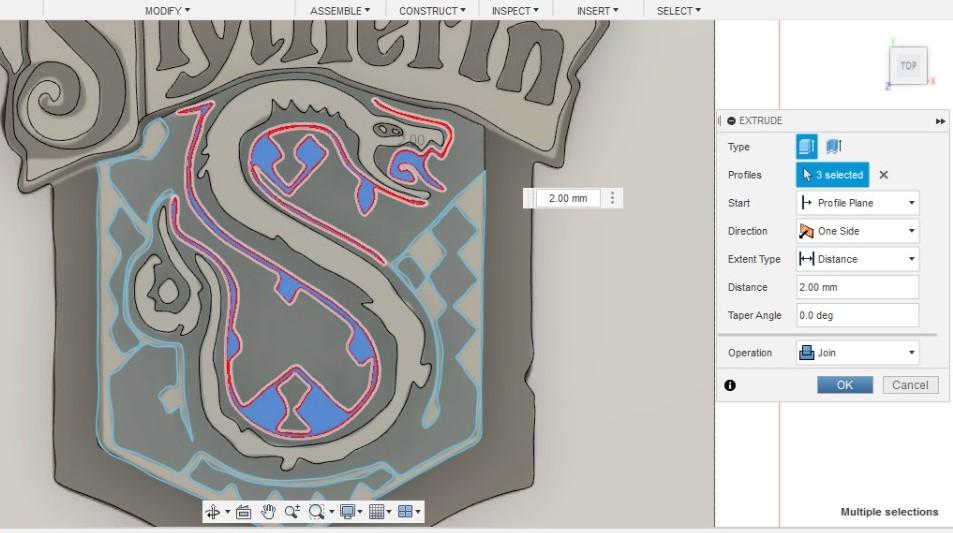Open the INSPECT menu
Screen dimensions: 953x533
pos(515,11)
